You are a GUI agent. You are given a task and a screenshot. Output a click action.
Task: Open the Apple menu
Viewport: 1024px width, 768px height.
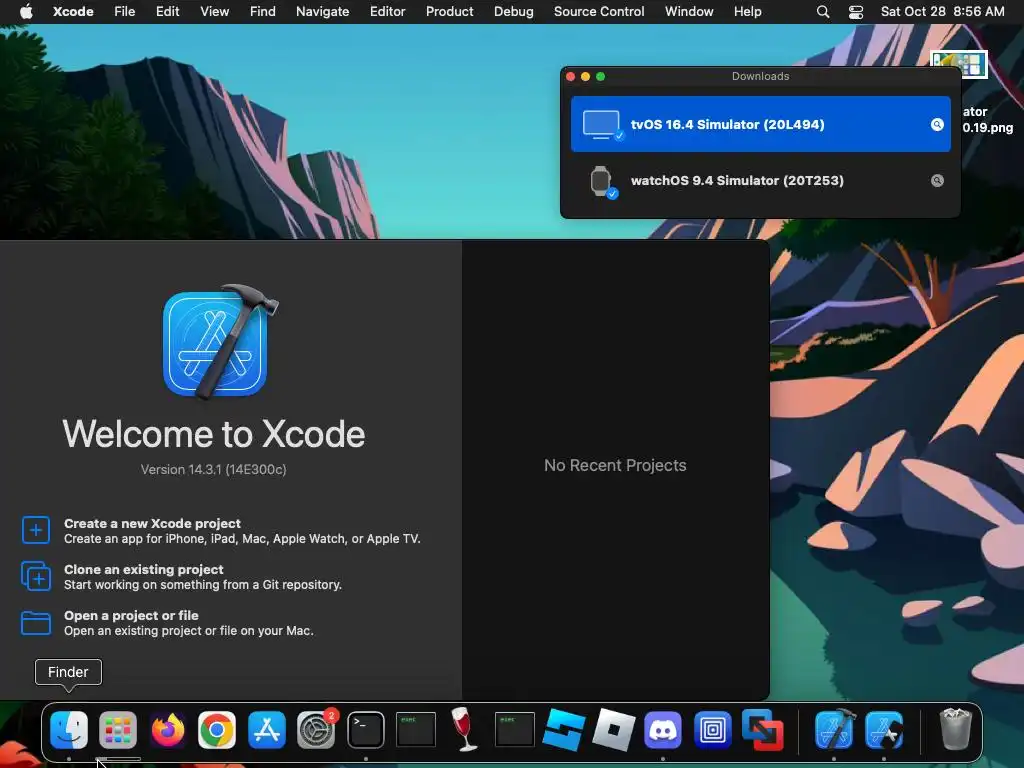tap(26, 12)
